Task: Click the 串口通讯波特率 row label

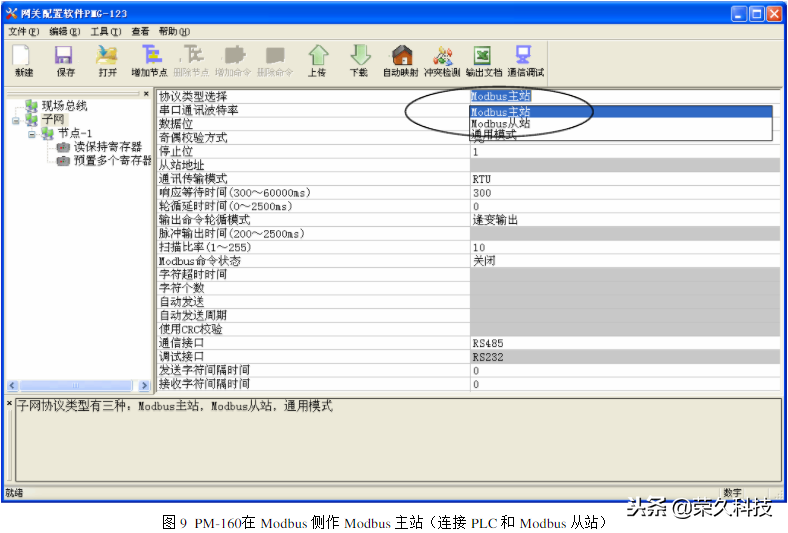Action: (x=199, y=110)
